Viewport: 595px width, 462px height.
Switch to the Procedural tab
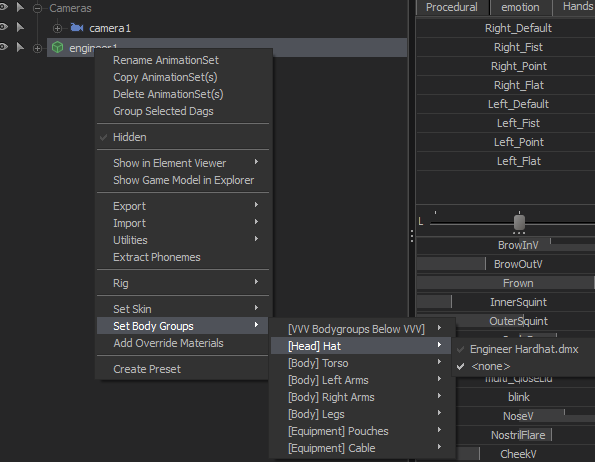click(x=451, y=7)
